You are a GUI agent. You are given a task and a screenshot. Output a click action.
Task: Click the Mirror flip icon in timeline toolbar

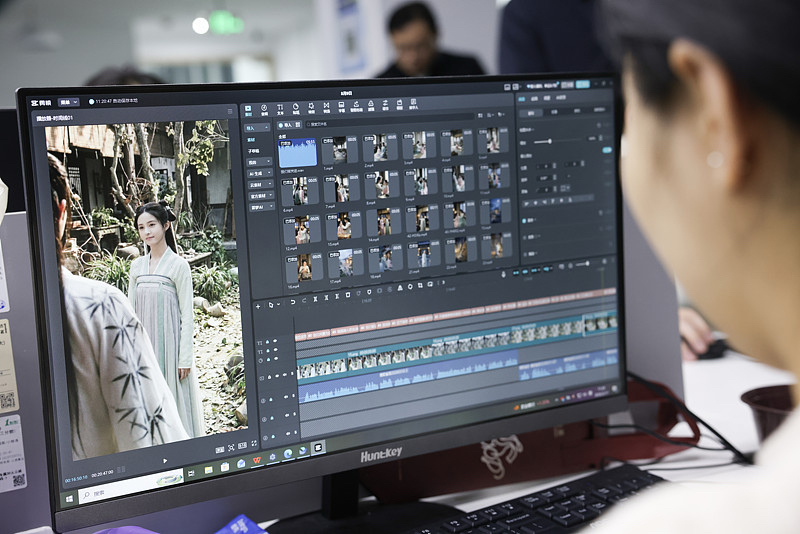[400, 289]
